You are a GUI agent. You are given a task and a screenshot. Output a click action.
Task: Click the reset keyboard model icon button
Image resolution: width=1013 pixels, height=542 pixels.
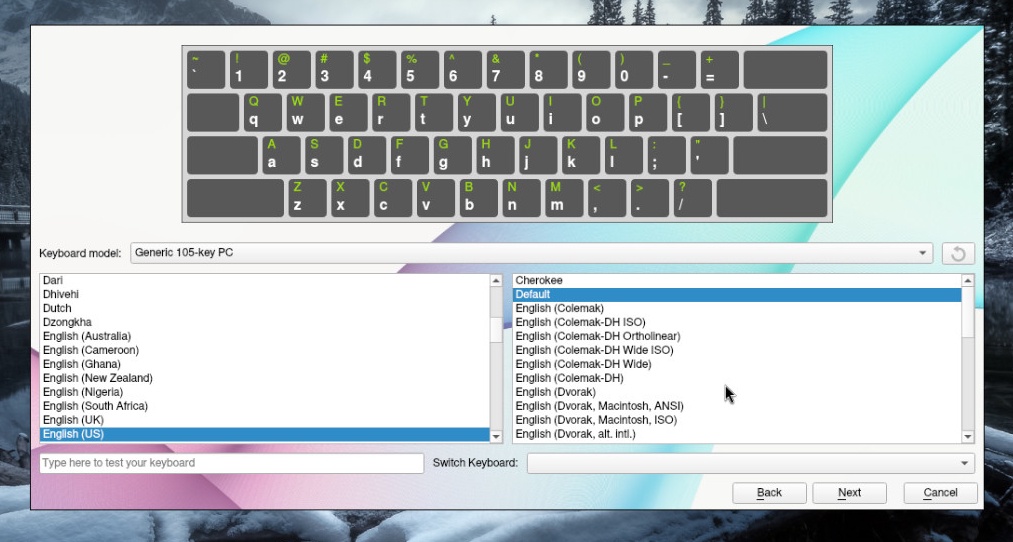click(957, 253)
